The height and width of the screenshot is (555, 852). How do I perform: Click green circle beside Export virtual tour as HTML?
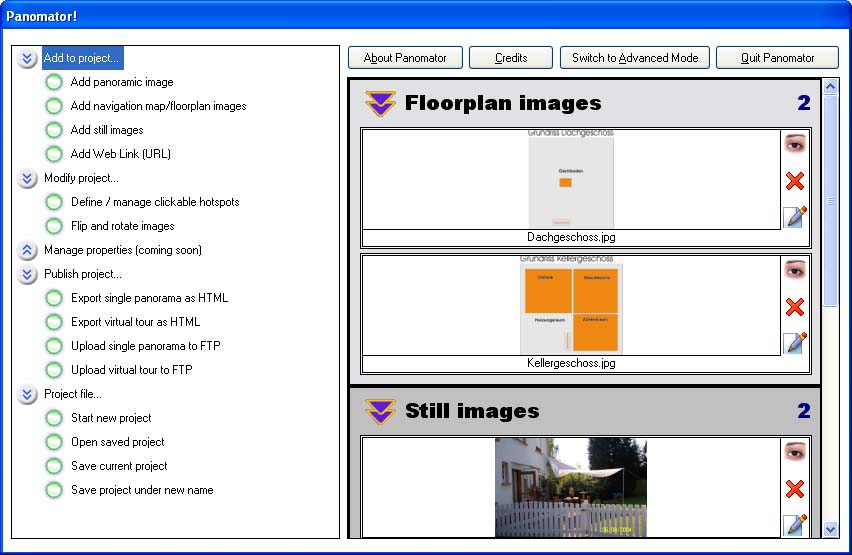coord(54,322)
